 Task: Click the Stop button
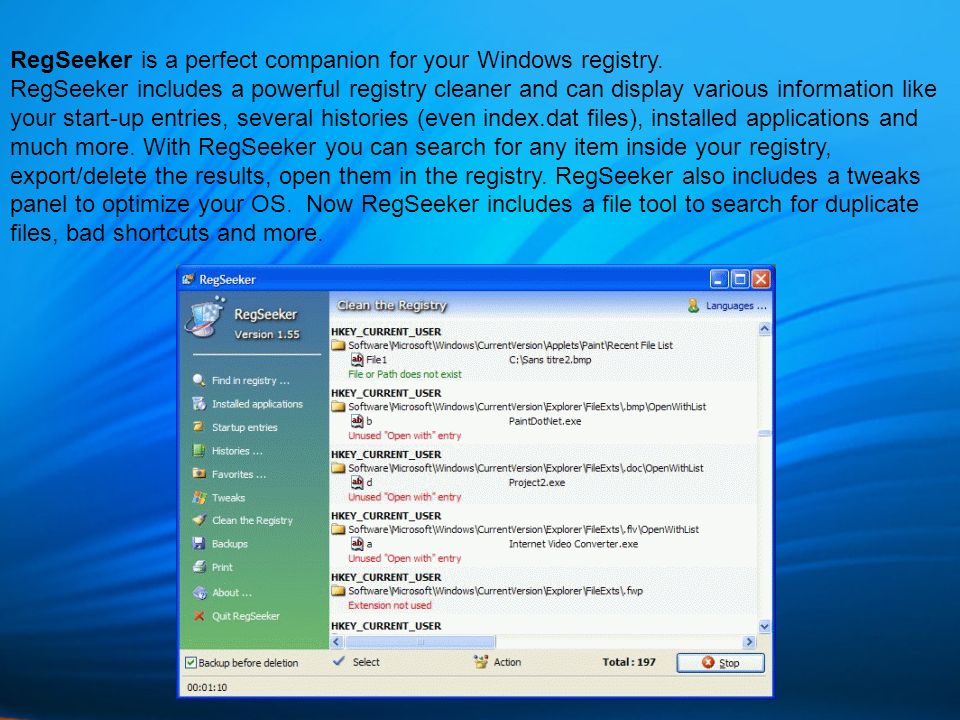coord(721,662)
